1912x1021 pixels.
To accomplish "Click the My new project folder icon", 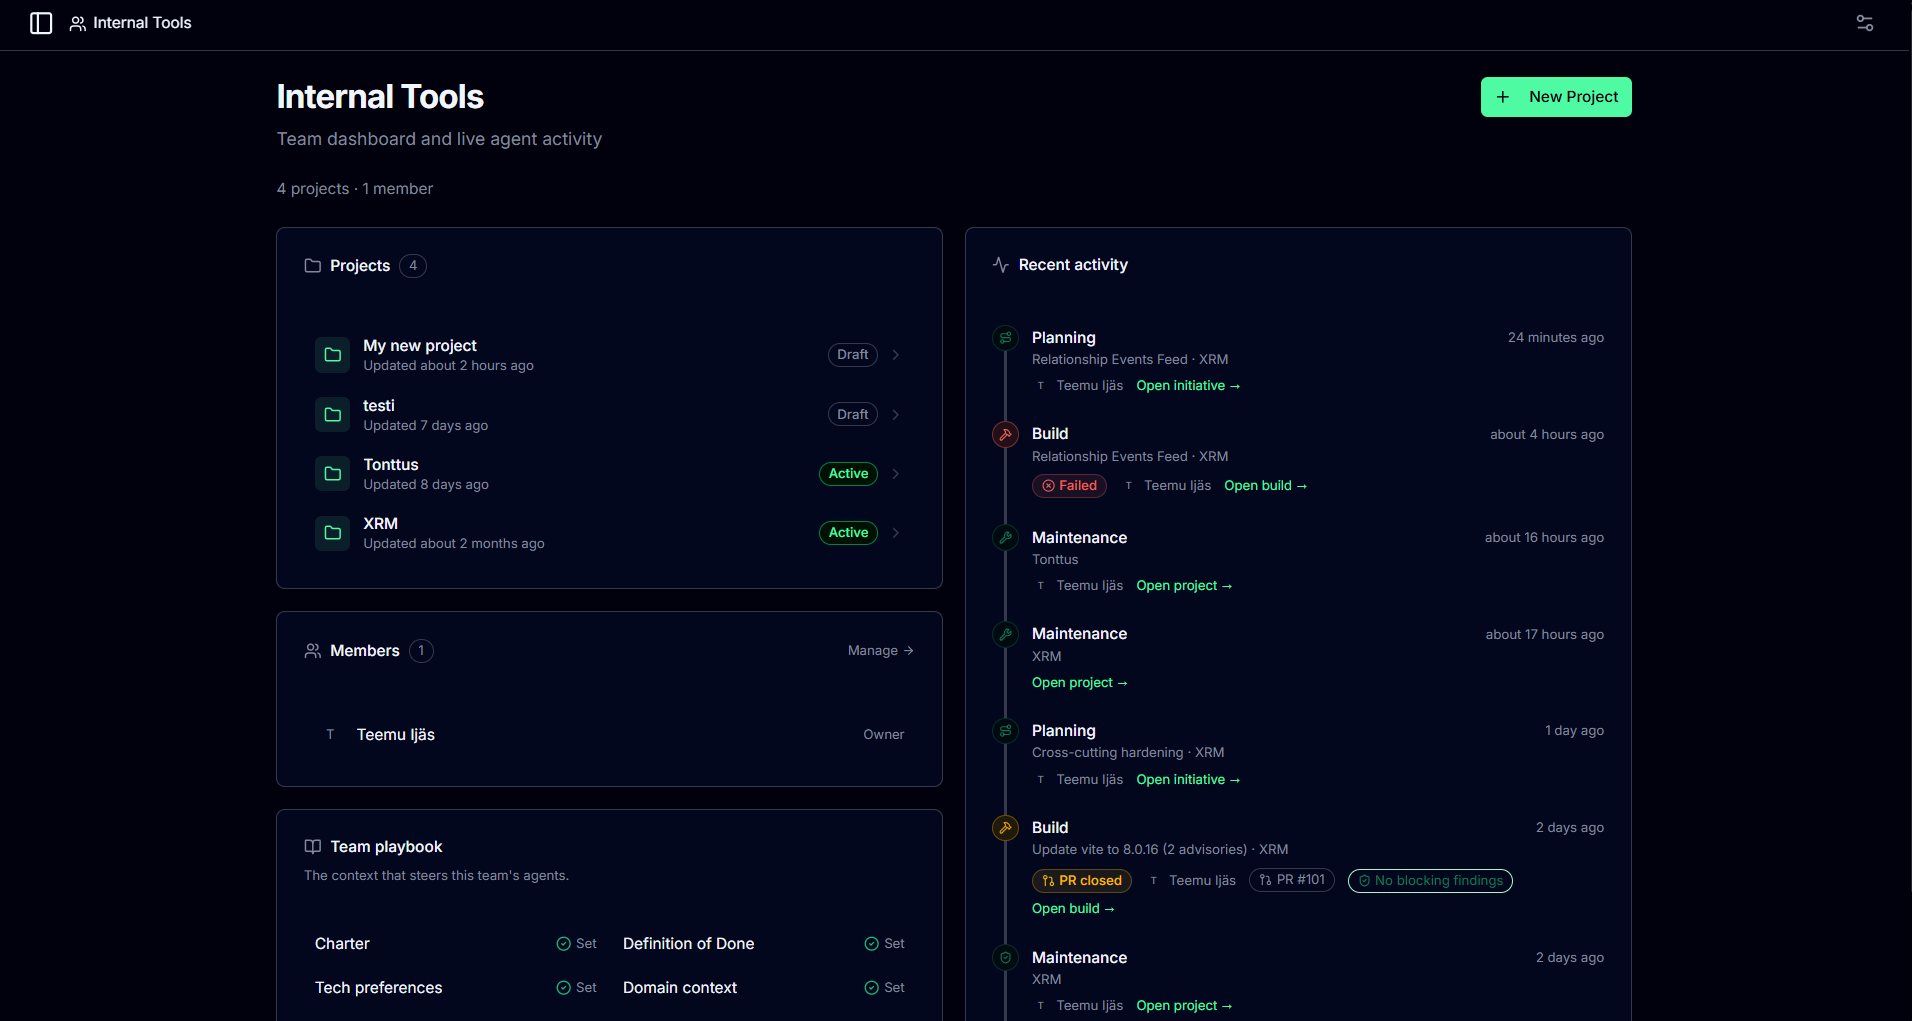I will pos(333,355).
